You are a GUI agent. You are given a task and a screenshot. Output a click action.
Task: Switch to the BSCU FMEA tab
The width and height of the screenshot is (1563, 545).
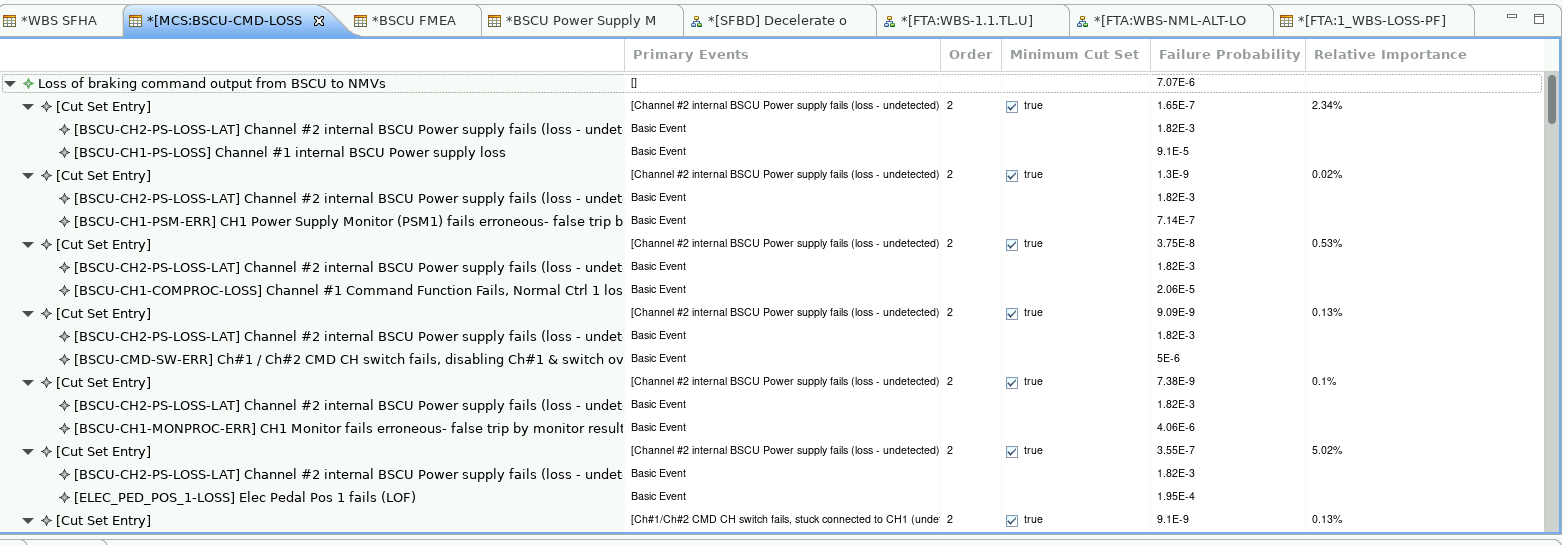pos(414,21)
